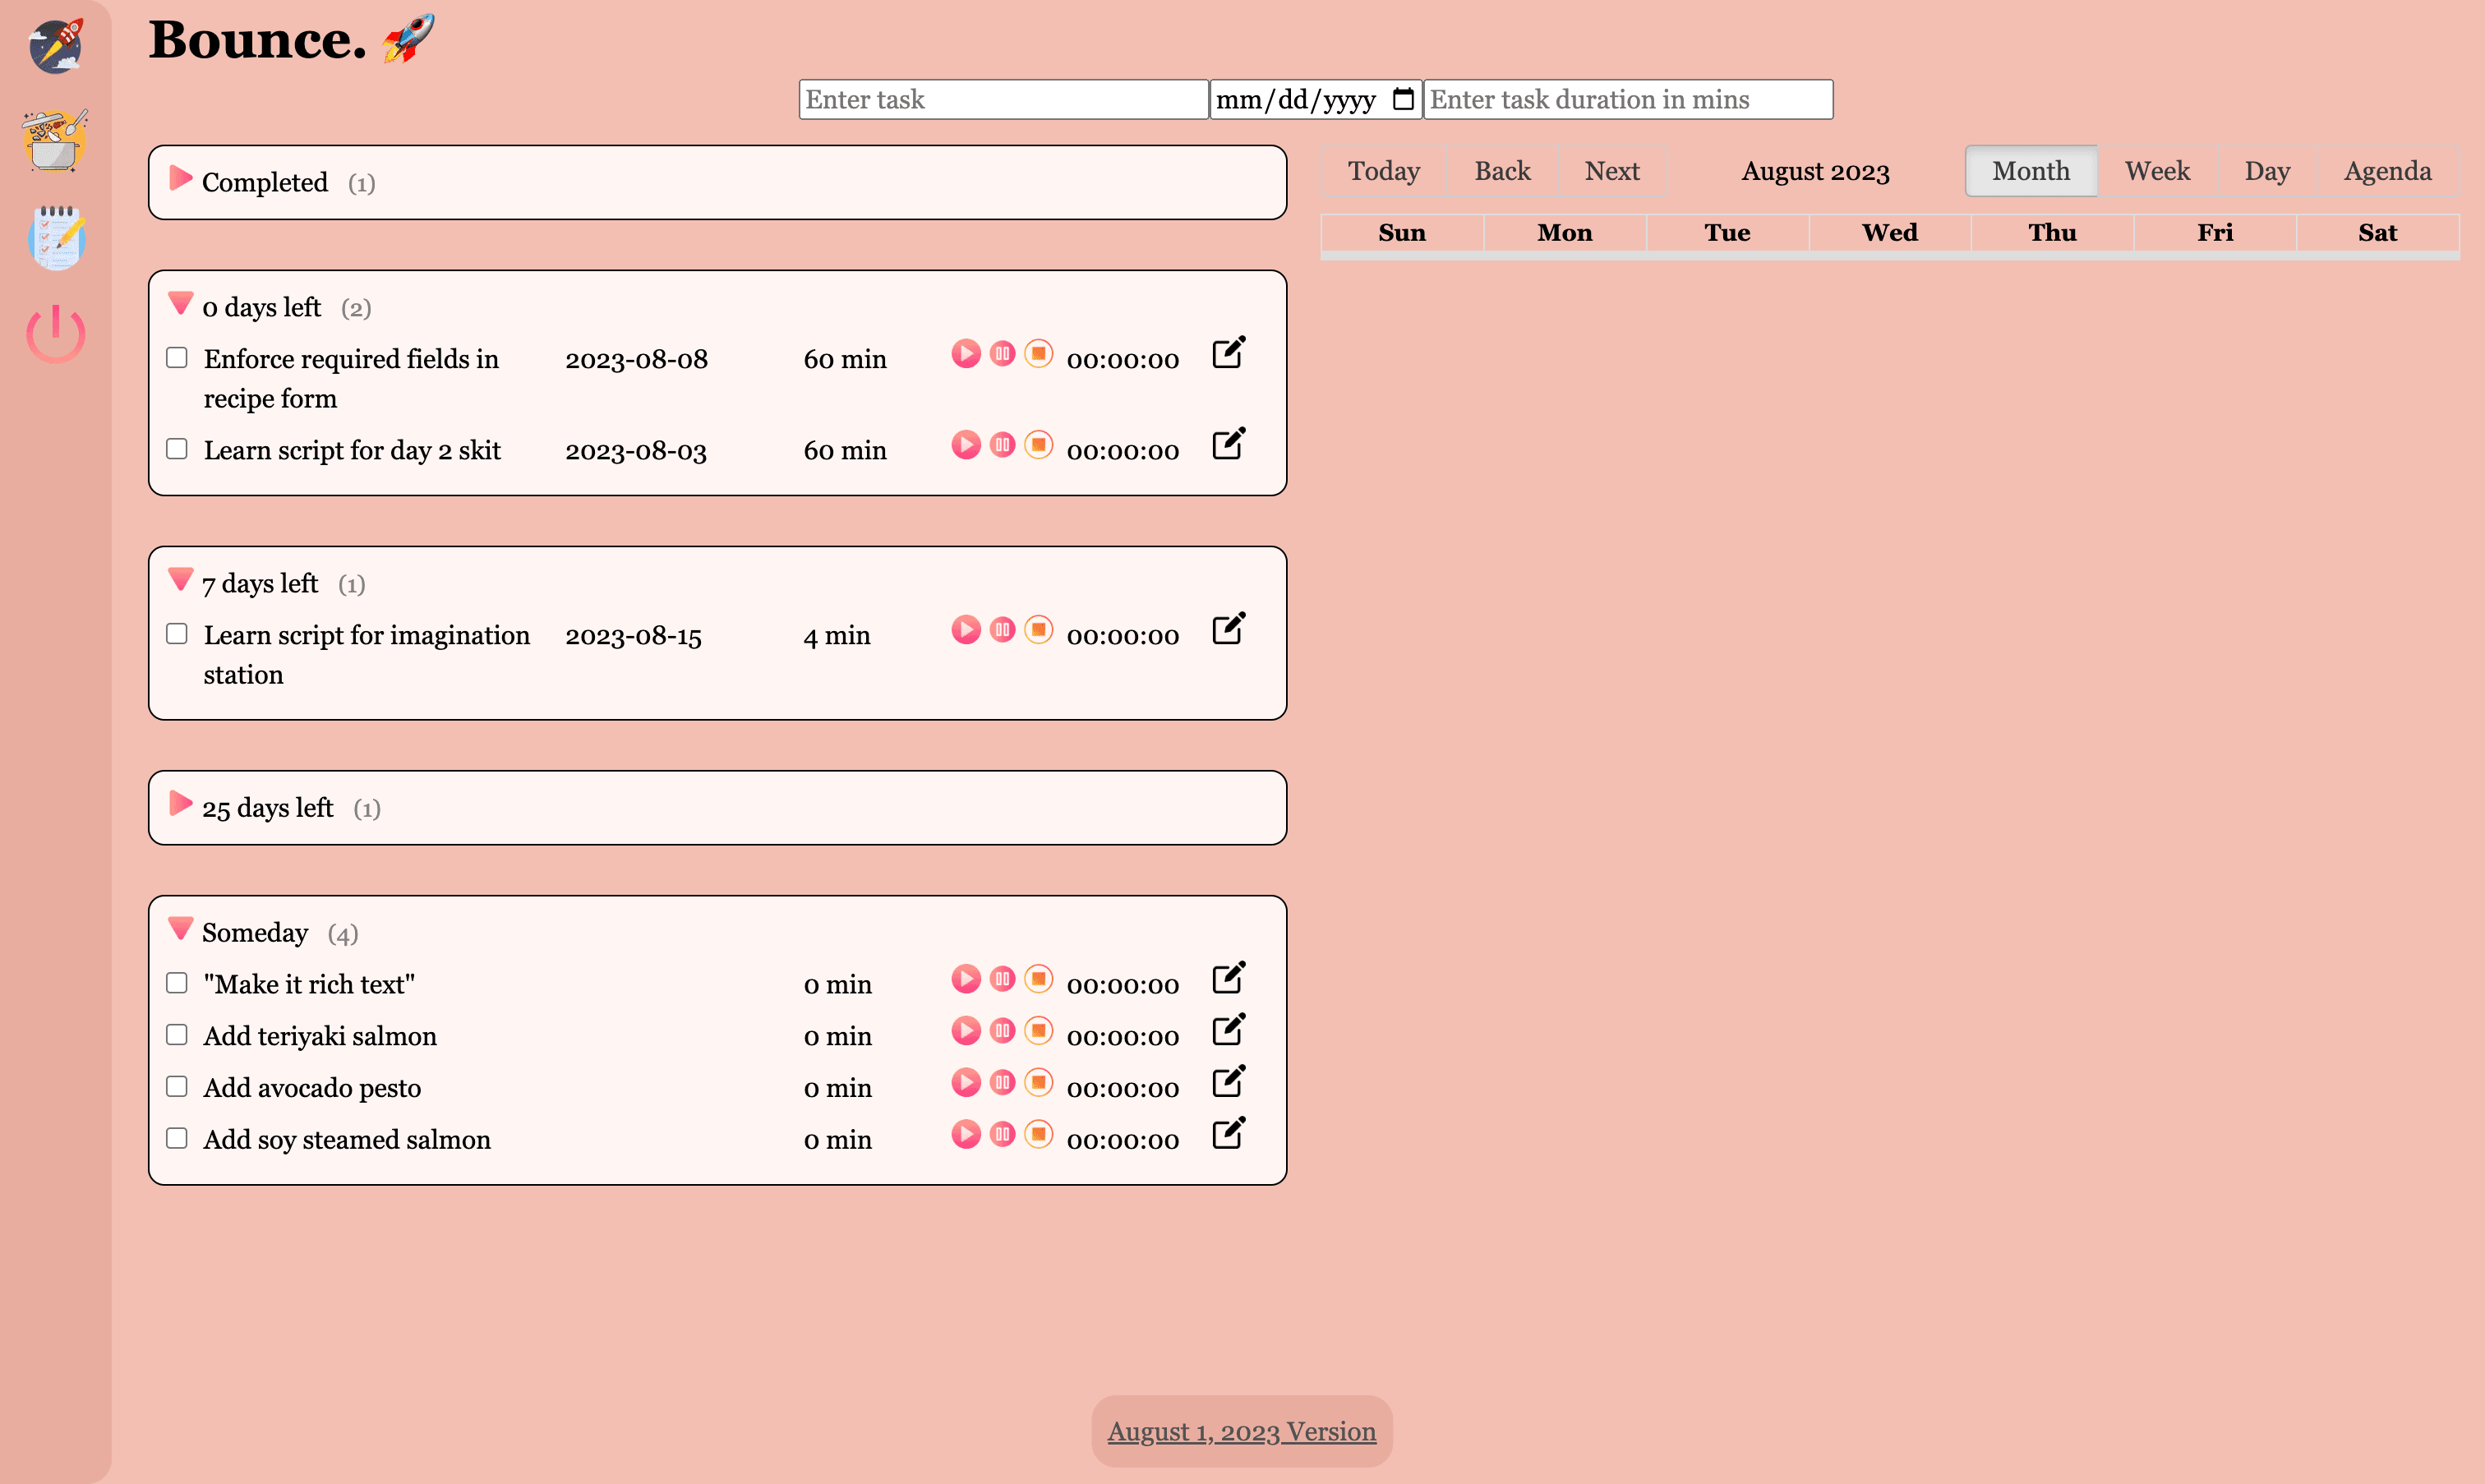Expand the Completed section

[180, 179]
